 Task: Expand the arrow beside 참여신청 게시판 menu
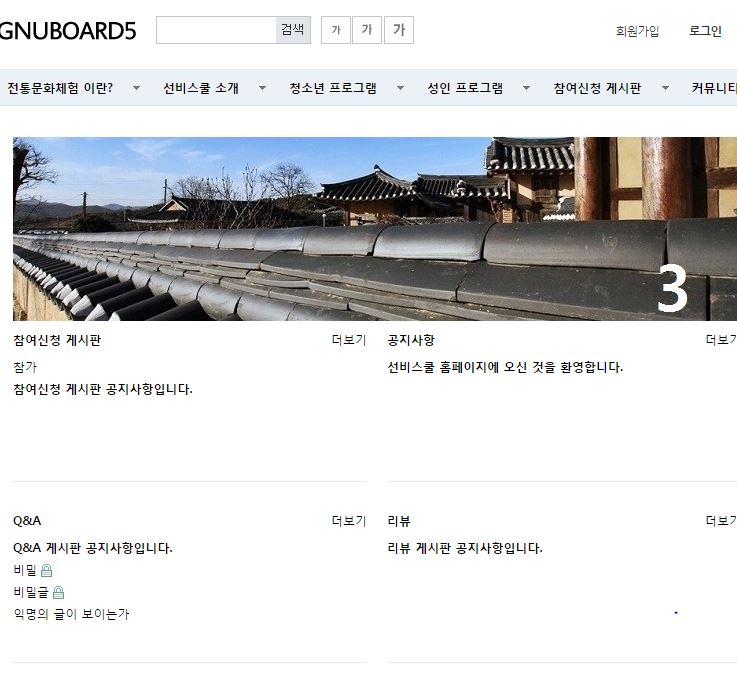[x=665, y=88]
